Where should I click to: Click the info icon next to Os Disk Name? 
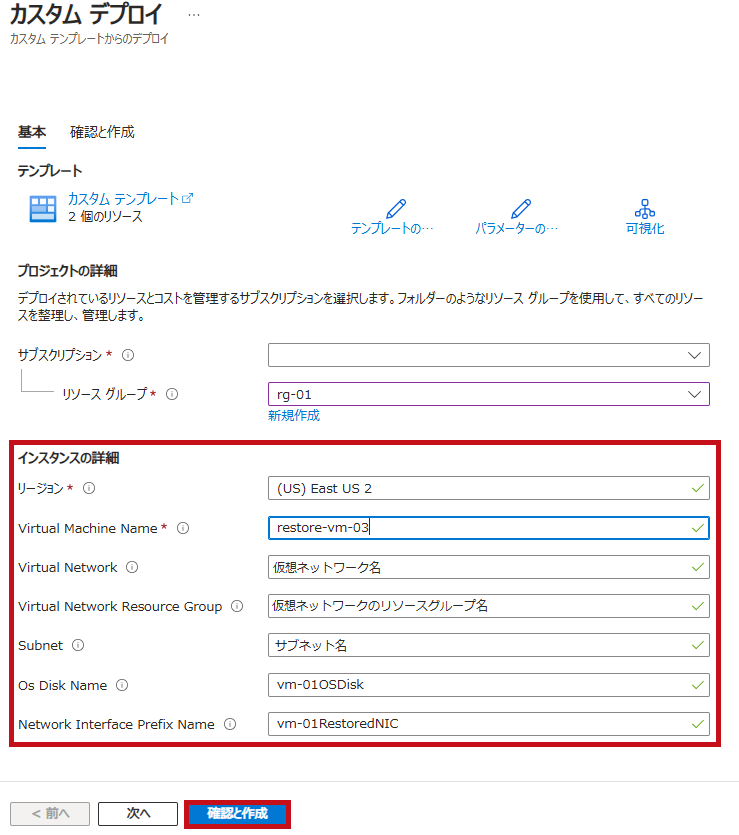point(122,685)
